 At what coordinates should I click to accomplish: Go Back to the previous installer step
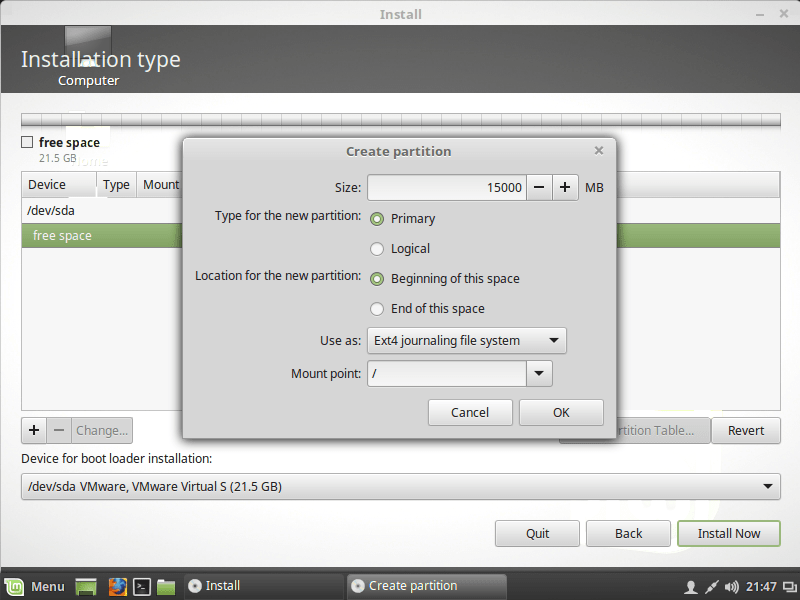point(628,533)
